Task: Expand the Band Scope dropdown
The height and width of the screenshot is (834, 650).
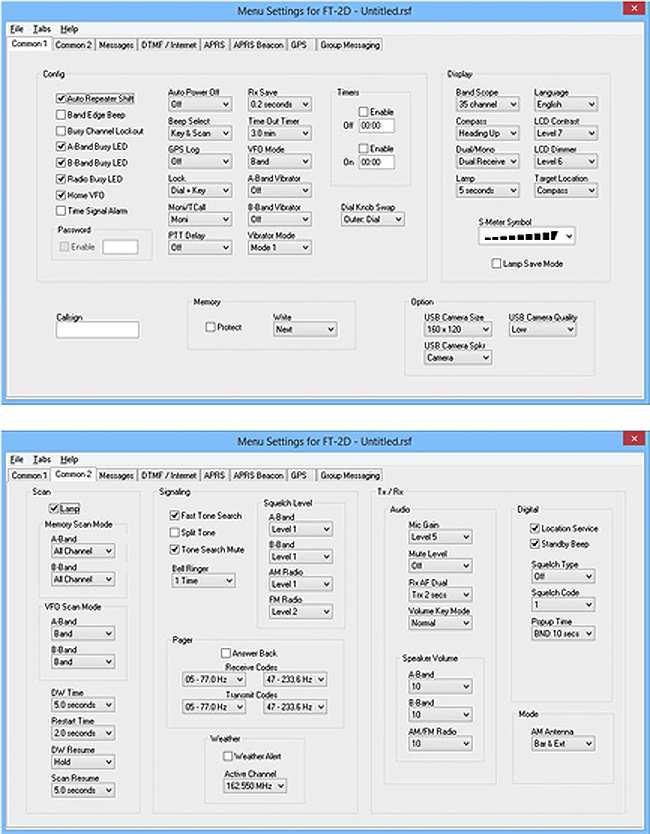Action: [487, 104]
